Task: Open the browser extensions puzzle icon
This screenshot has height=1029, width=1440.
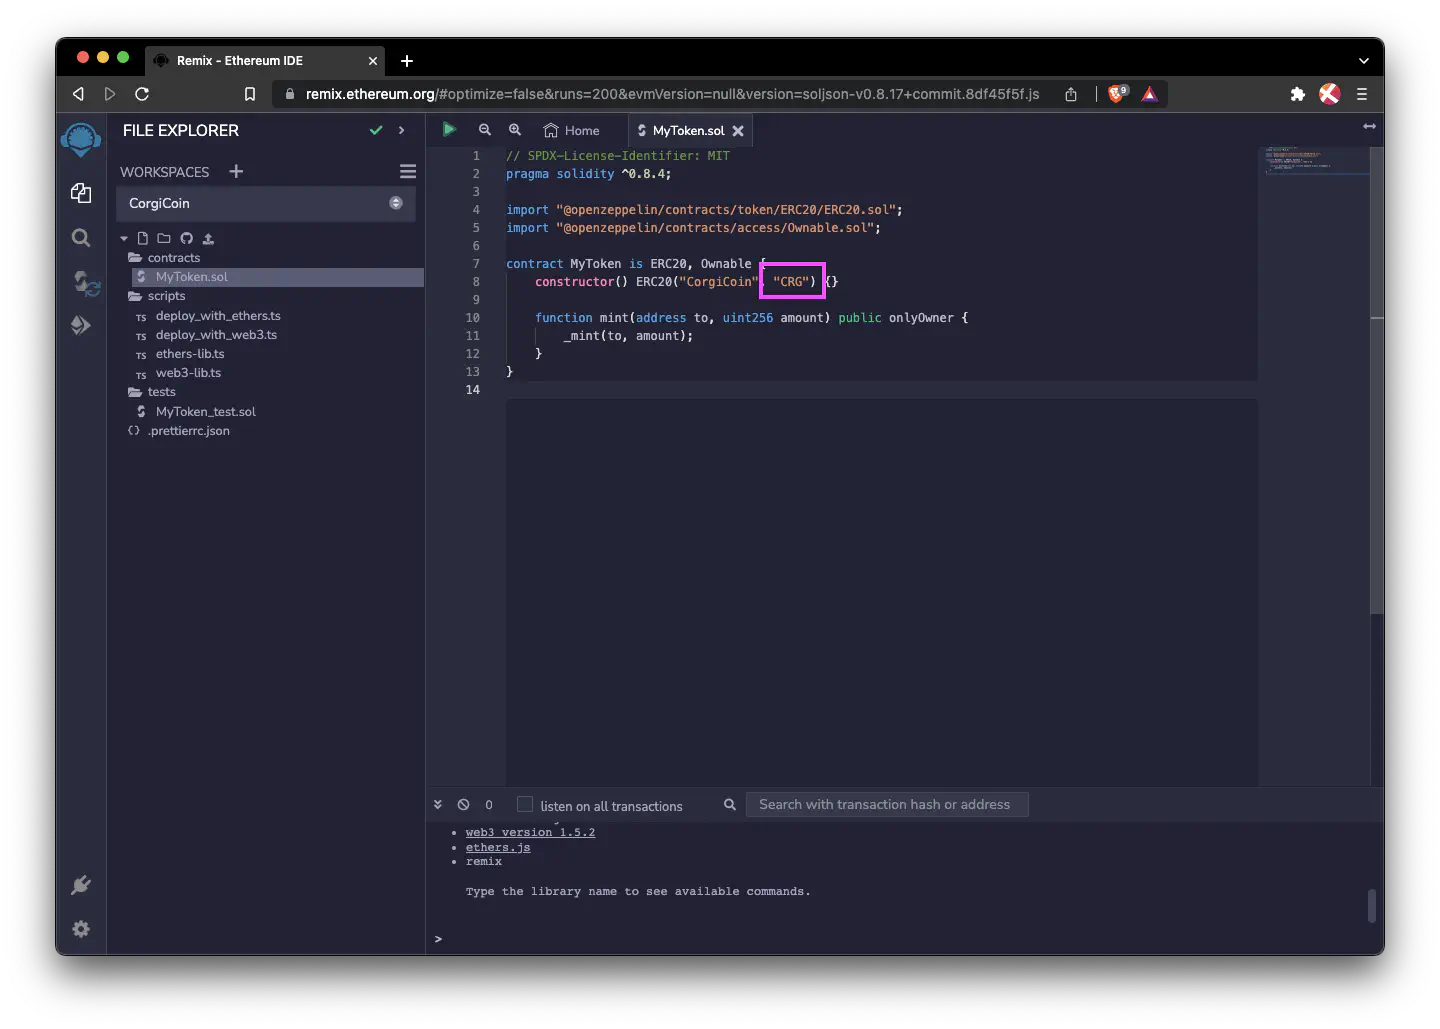Action: point(1297,94)
